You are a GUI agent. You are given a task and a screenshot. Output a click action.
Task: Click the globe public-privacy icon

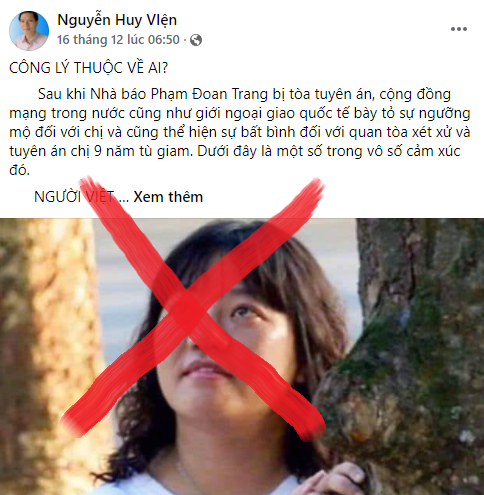pos(196,40)
